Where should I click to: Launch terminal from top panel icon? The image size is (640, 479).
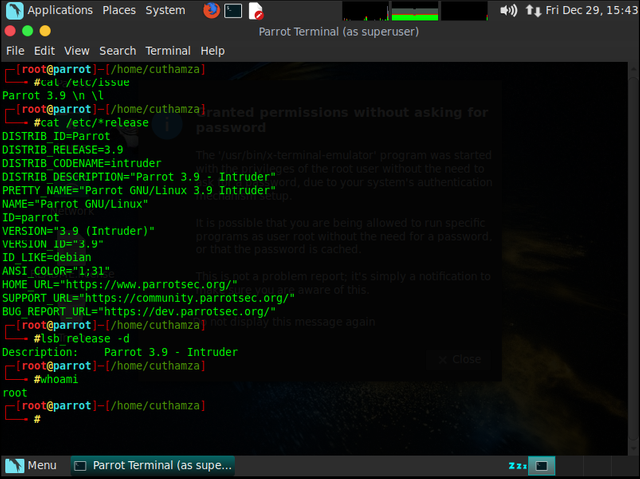tap(233, 11)
